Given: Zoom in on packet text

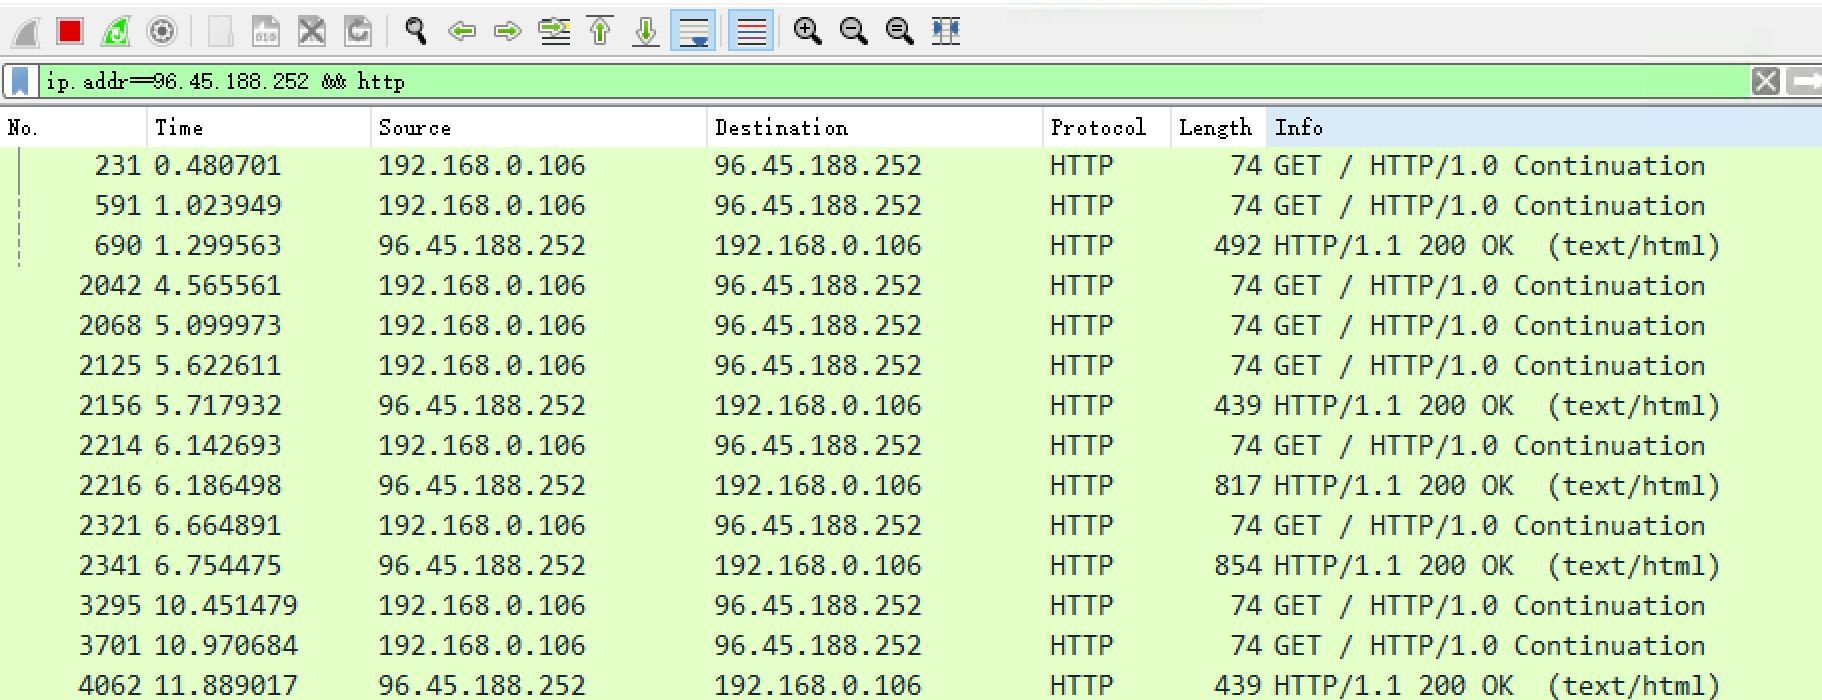Looking at the screenshot, I should (x=807, y=32).
